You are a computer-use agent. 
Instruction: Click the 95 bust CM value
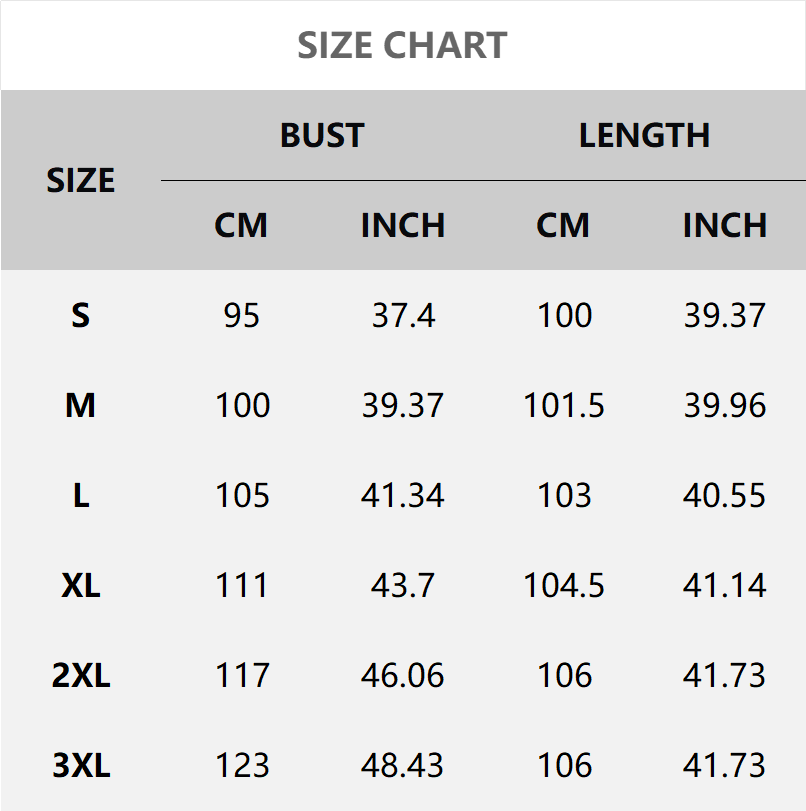242,316
